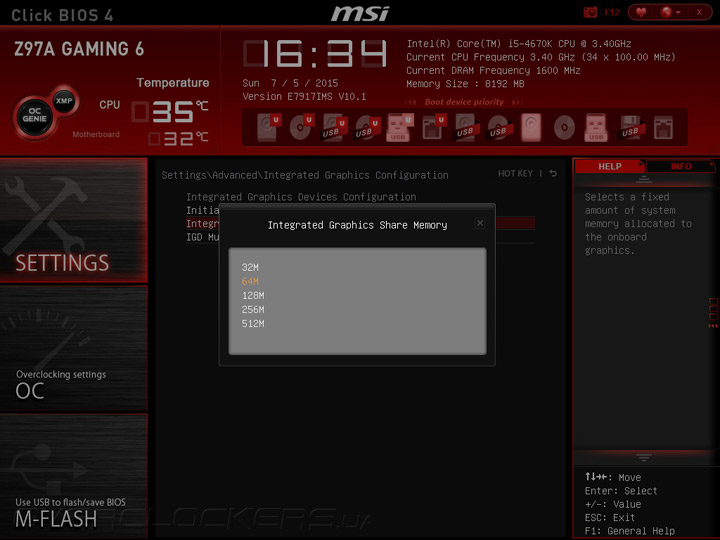Click right arrows beside Boot device priority

[517, 102]
